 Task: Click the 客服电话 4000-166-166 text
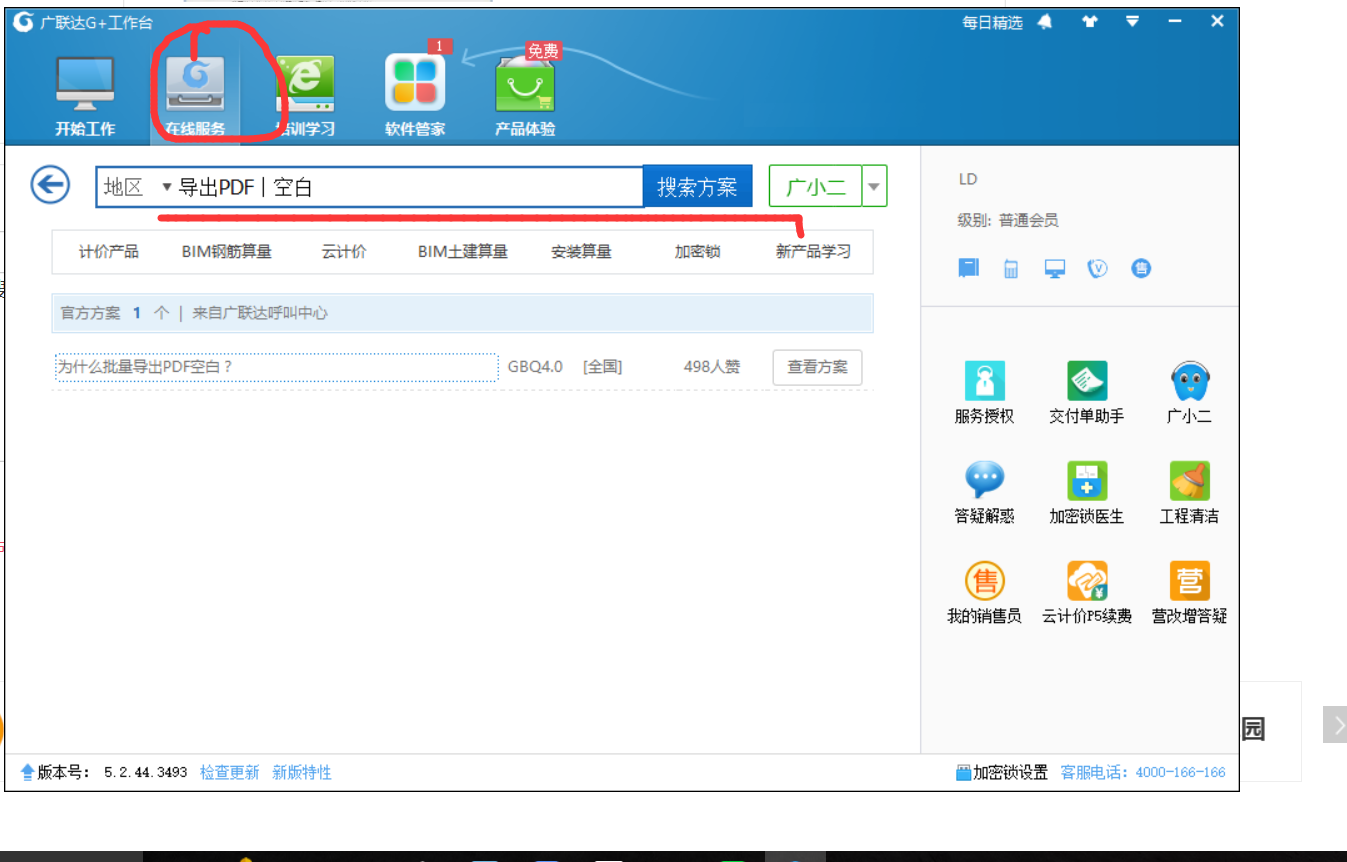[x=1143, y=772]
